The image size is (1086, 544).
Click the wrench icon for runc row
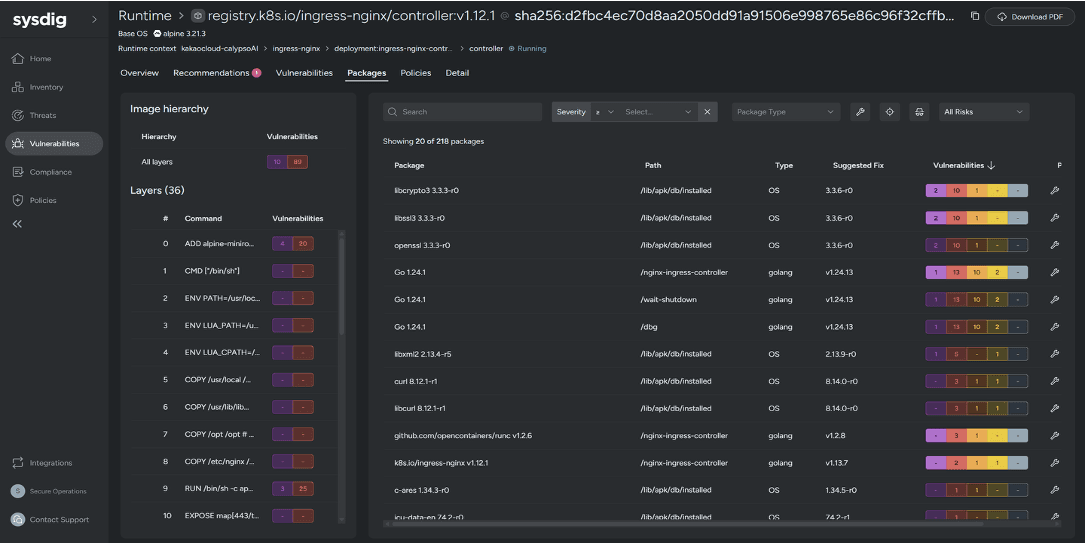tap(1055, 436)
